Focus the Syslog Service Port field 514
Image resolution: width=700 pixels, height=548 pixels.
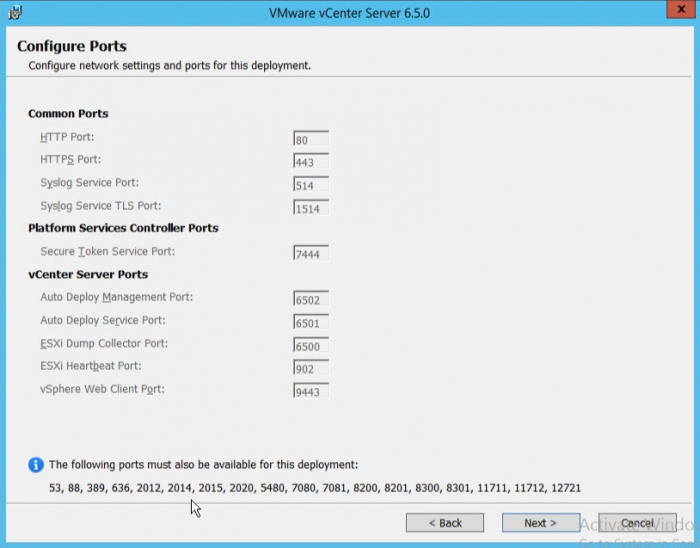click(x=311, y=184)
